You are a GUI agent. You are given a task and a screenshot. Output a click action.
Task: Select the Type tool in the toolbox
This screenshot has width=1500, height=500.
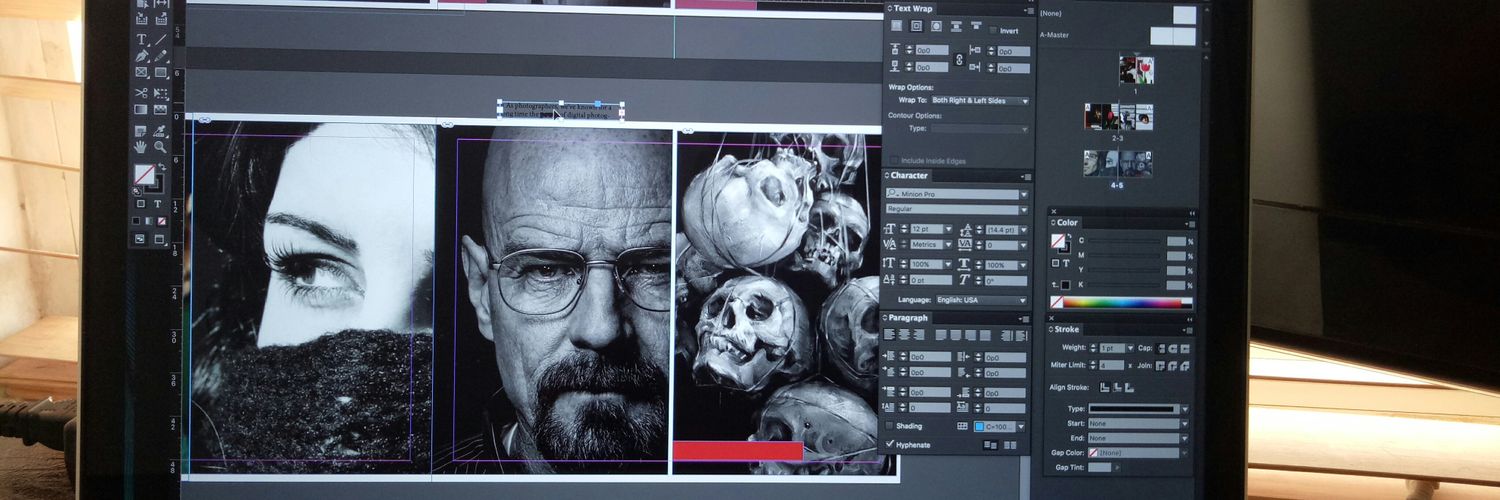[141, 39]
